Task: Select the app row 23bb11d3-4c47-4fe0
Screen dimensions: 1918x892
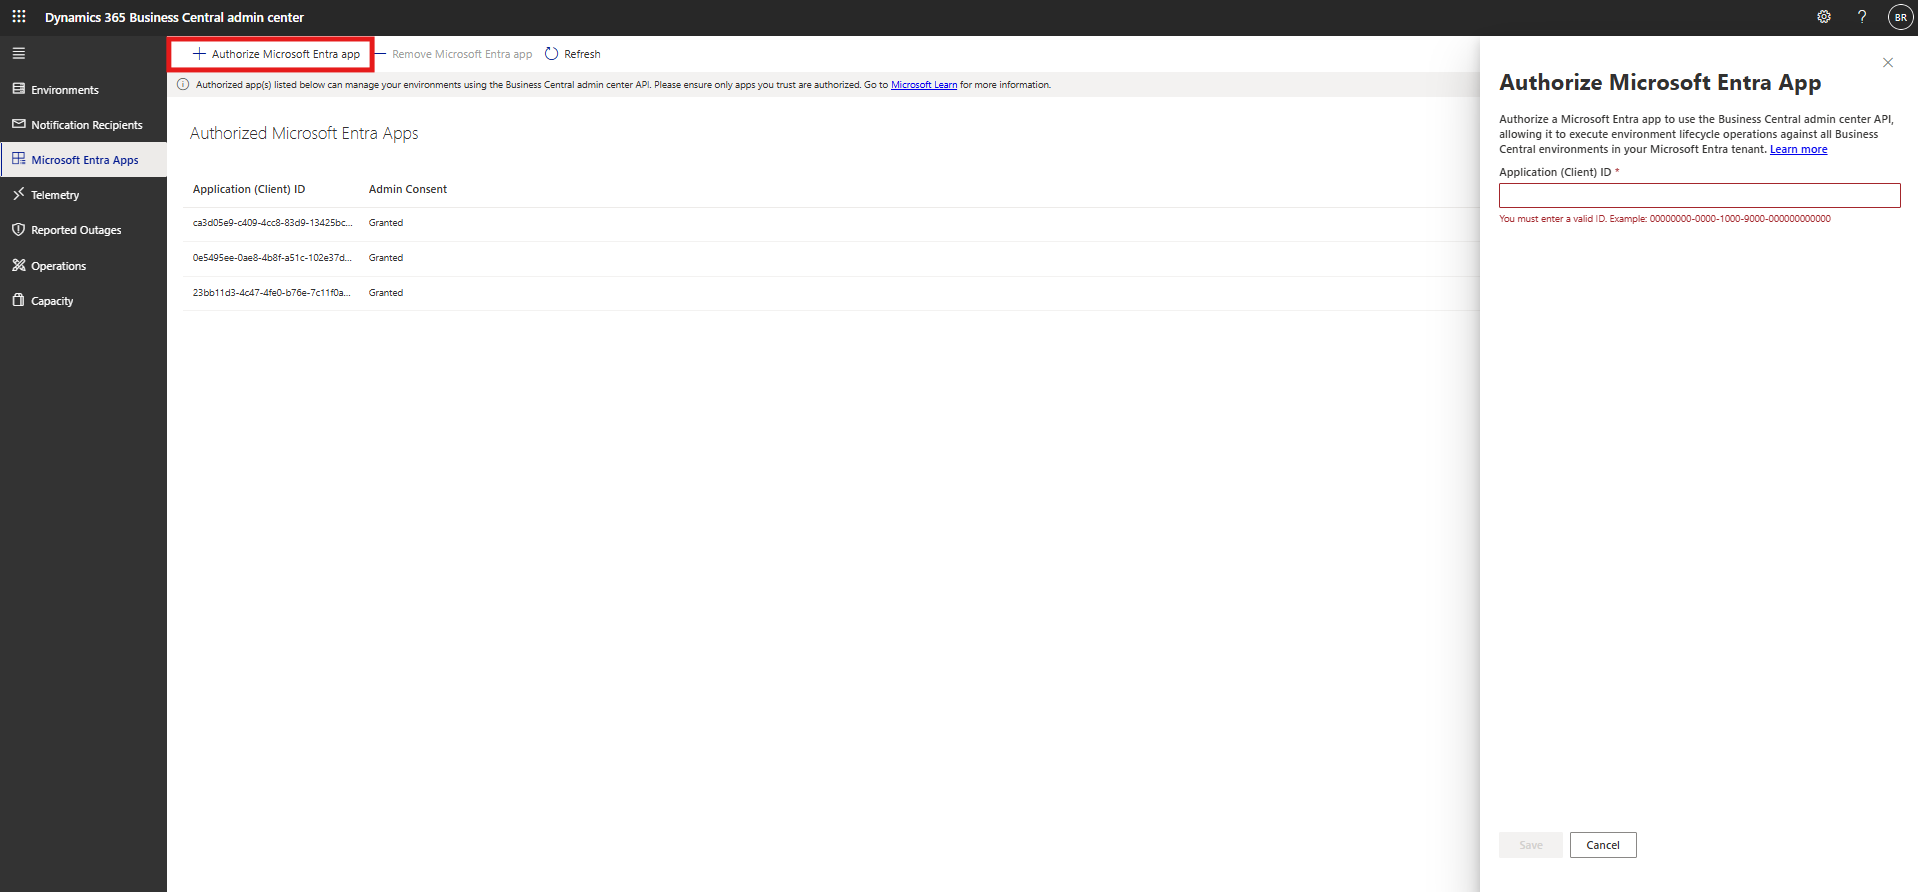Action: pos(830,293)
